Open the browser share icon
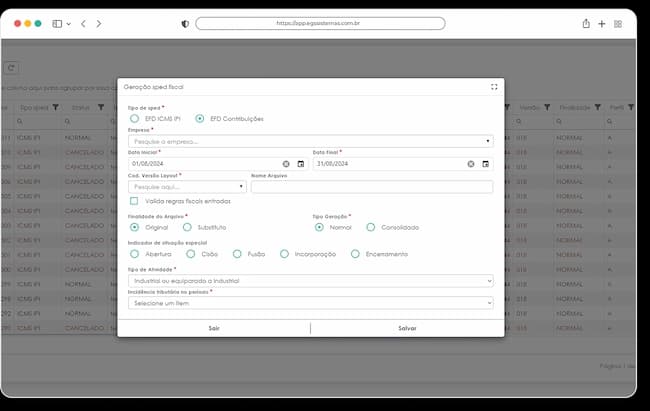650x411 pixels. tap(586, 24)
